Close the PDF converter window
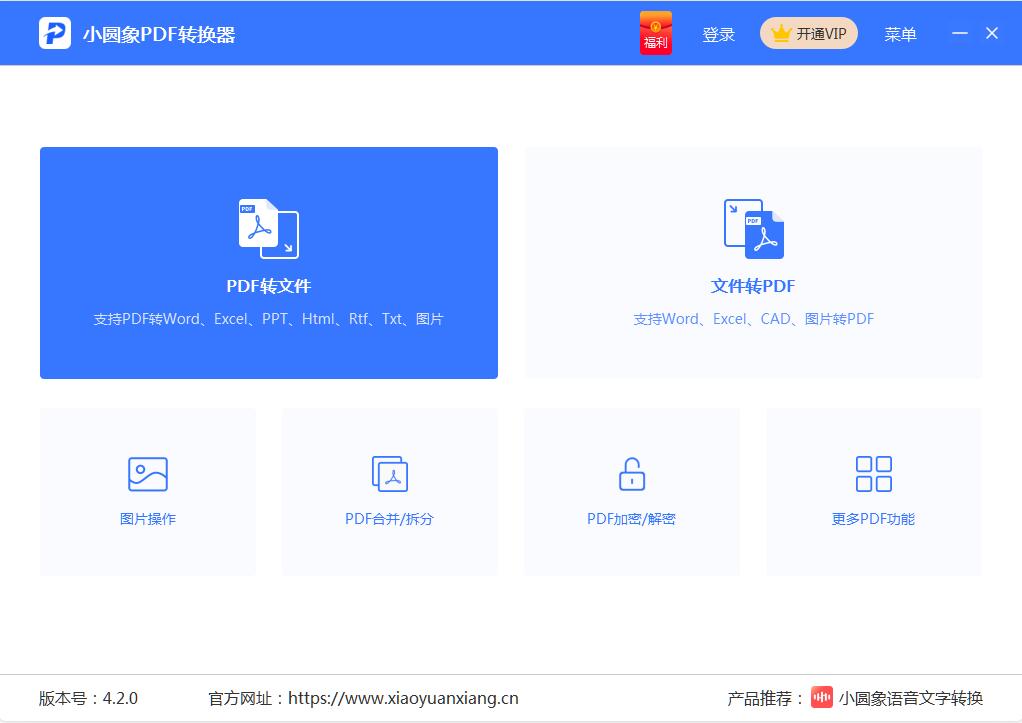 pos(991,33)
